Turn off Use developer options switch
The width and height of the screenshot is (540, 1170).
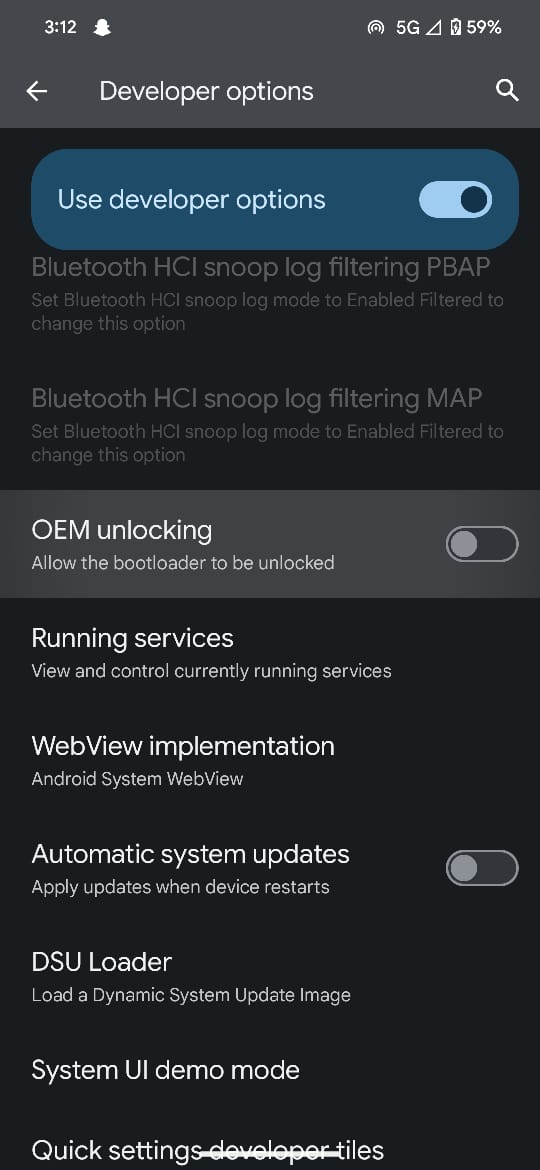(456, 200)
